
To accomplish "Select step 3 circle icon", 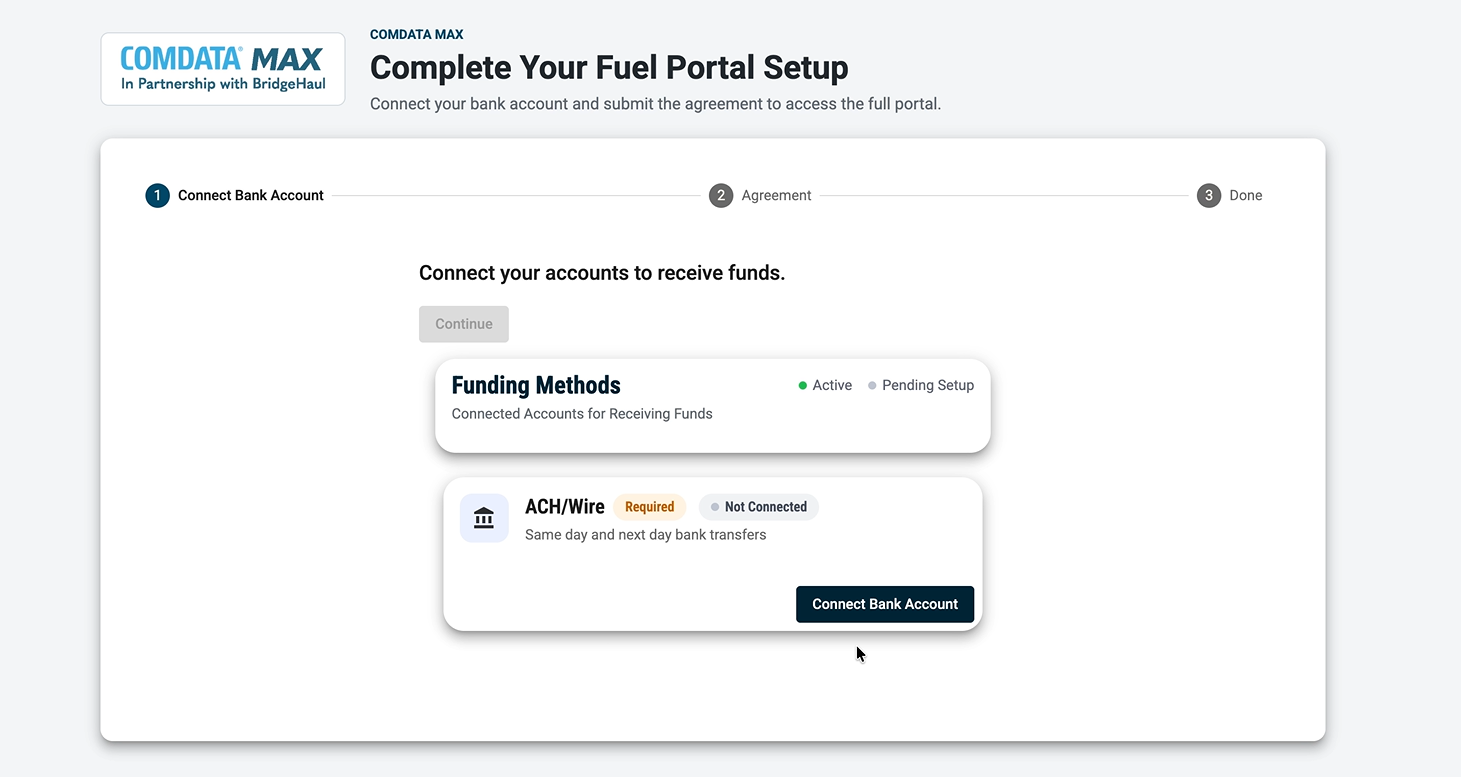I will click(1209, 195).
